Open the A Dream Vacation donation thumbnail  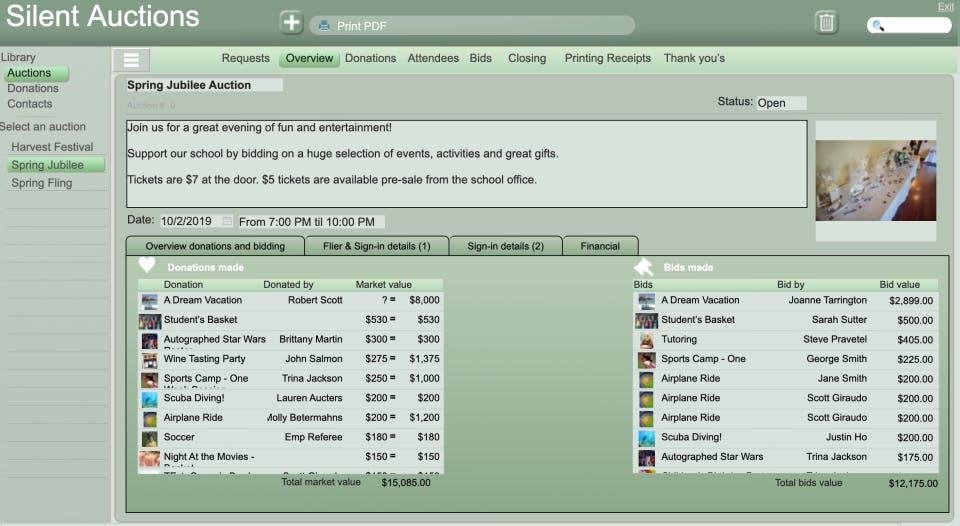point(149,300)
